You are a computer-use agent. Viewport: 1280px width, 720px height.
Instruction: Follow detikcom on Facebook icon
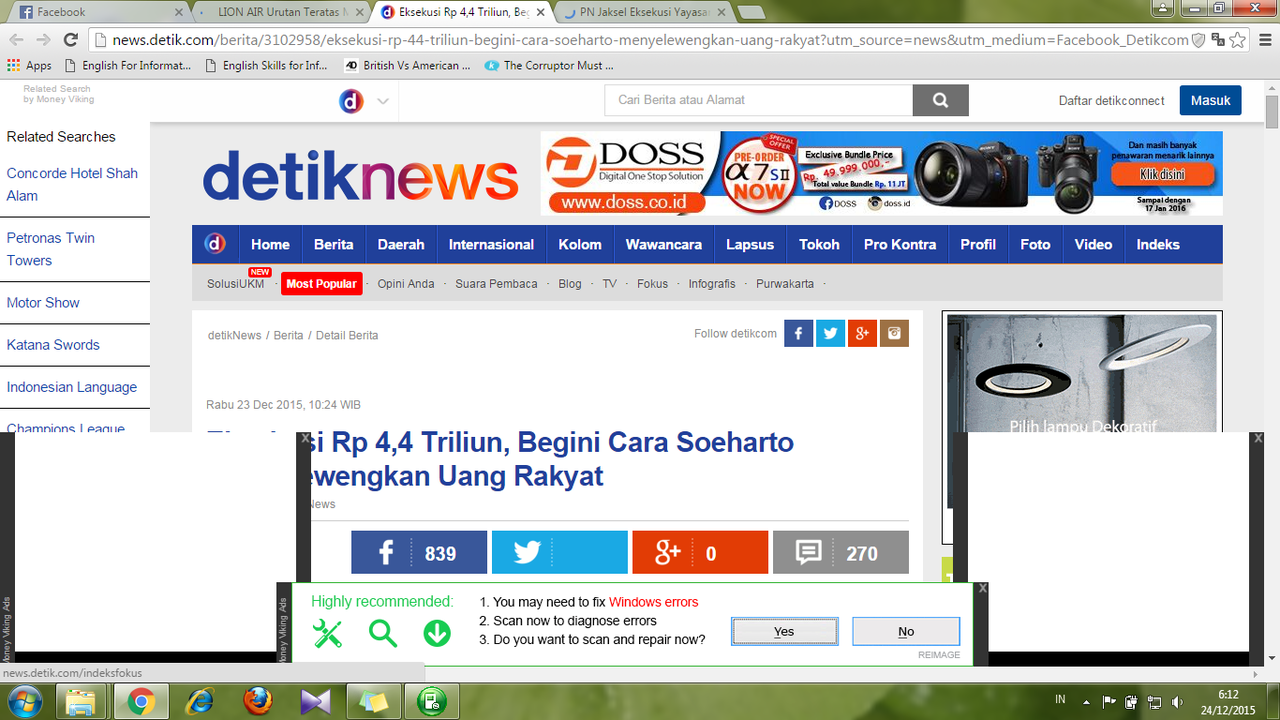(798, 334)
